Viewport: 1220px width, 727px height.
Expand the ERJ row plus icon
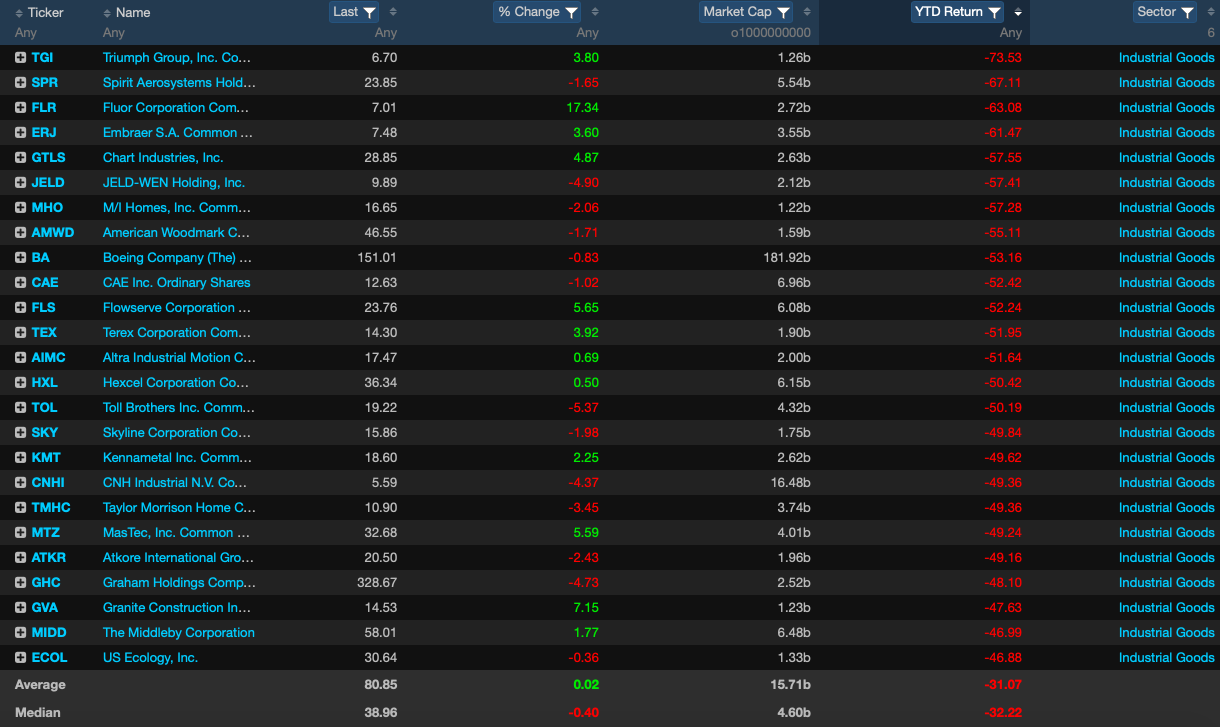(x=20, y=133)
